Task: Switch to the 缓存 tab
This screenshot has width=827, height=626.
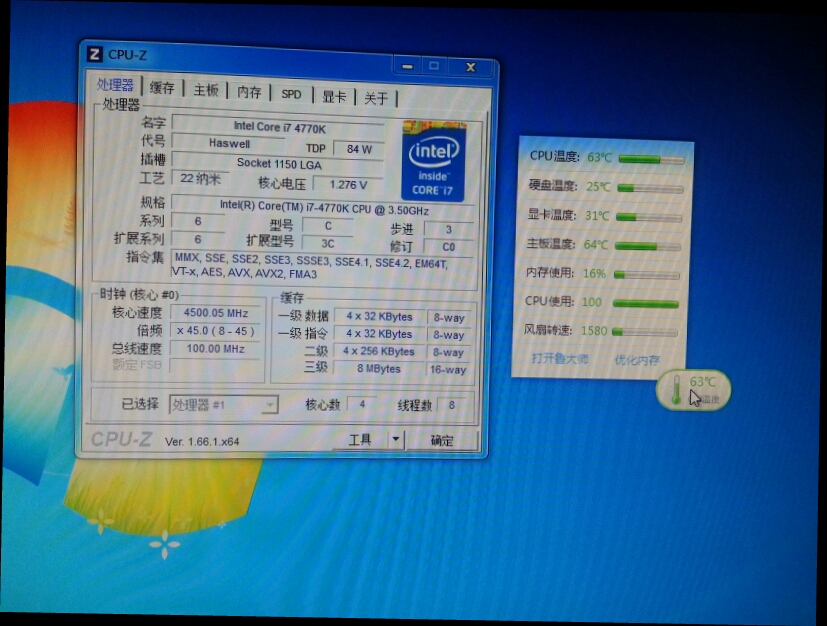Action: coord(162,88)
